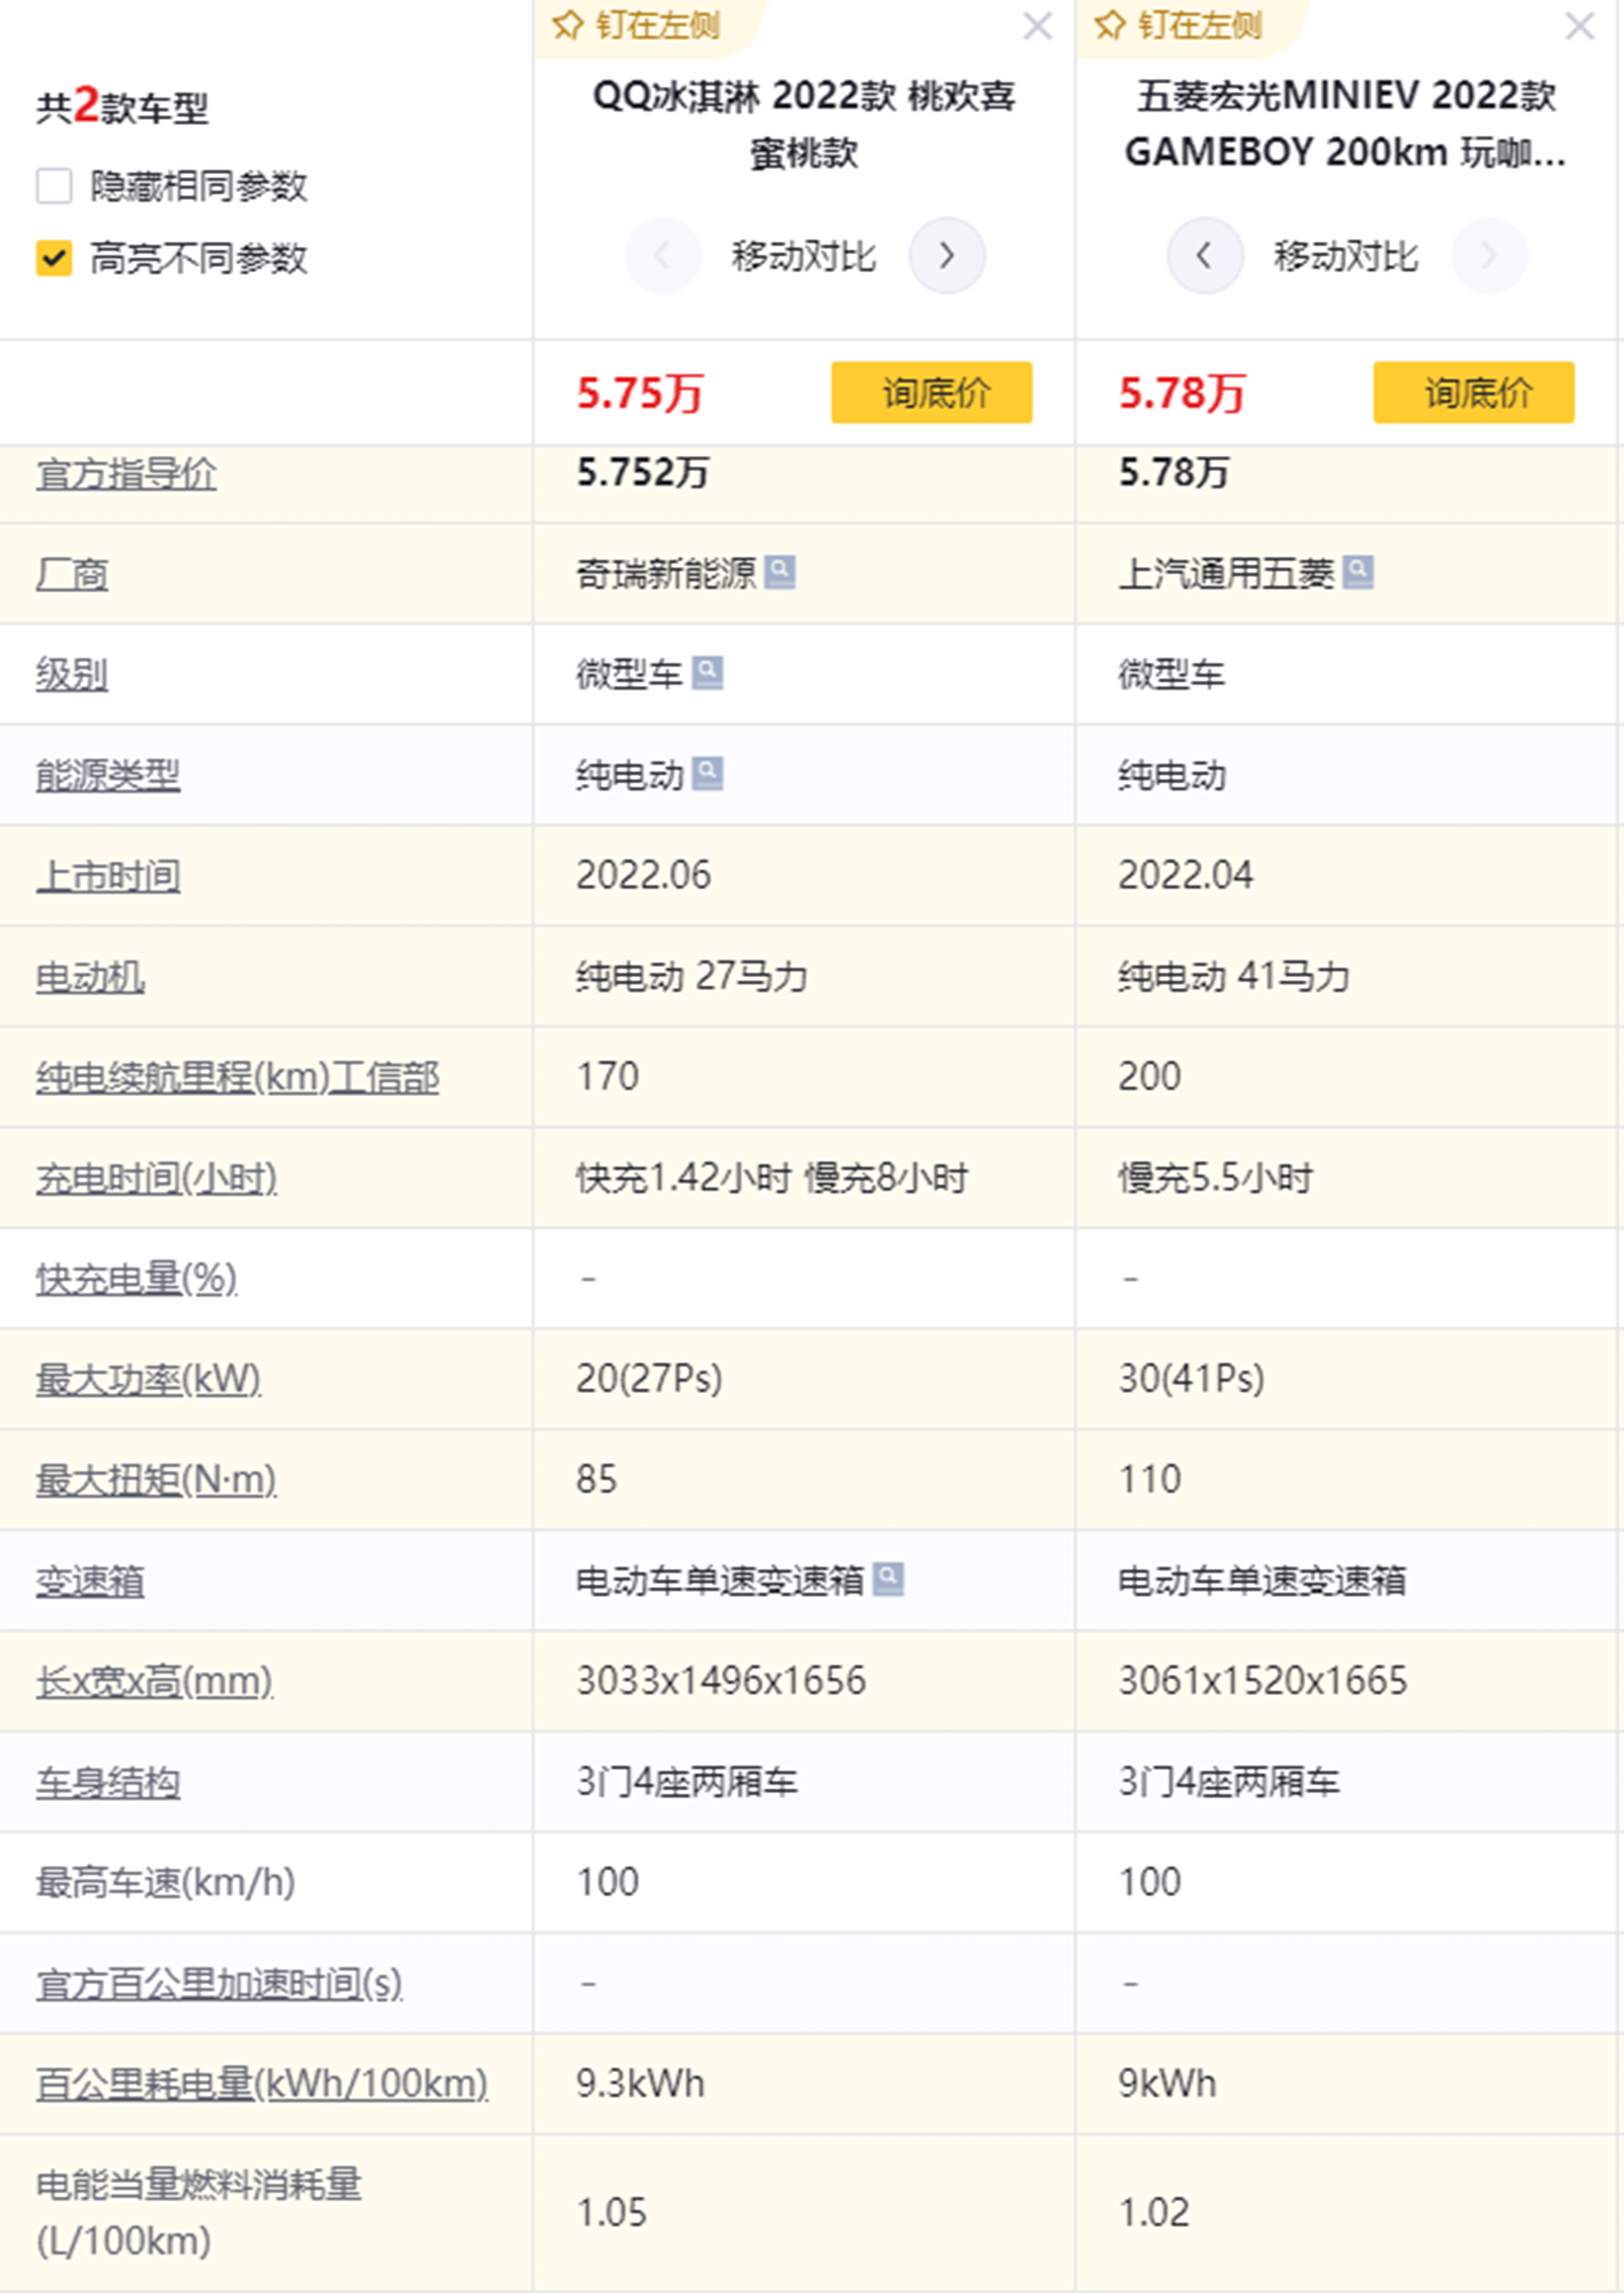Click the 奇瑞新能源 manufacturer text
This screenshot has height=2293, width=1624.
[666, 574]
